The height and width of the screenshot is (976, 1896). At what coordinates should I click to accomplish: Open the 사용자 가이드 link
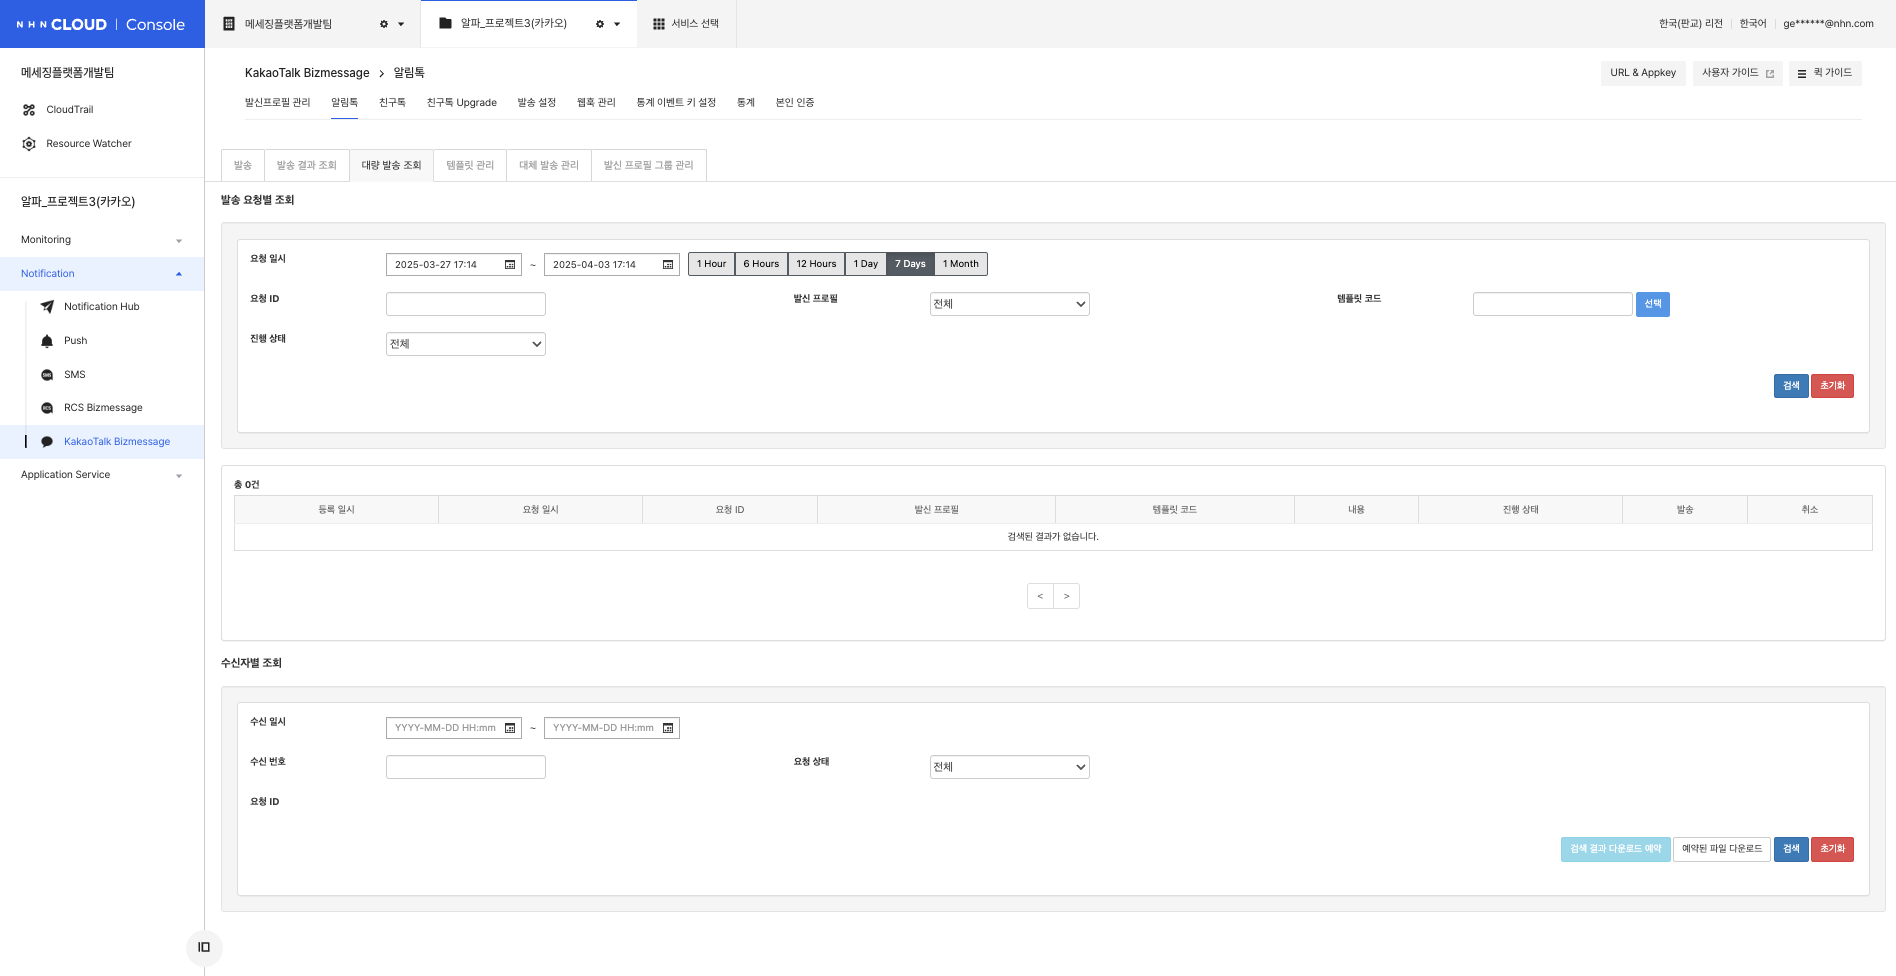[x=1738, y=73]
